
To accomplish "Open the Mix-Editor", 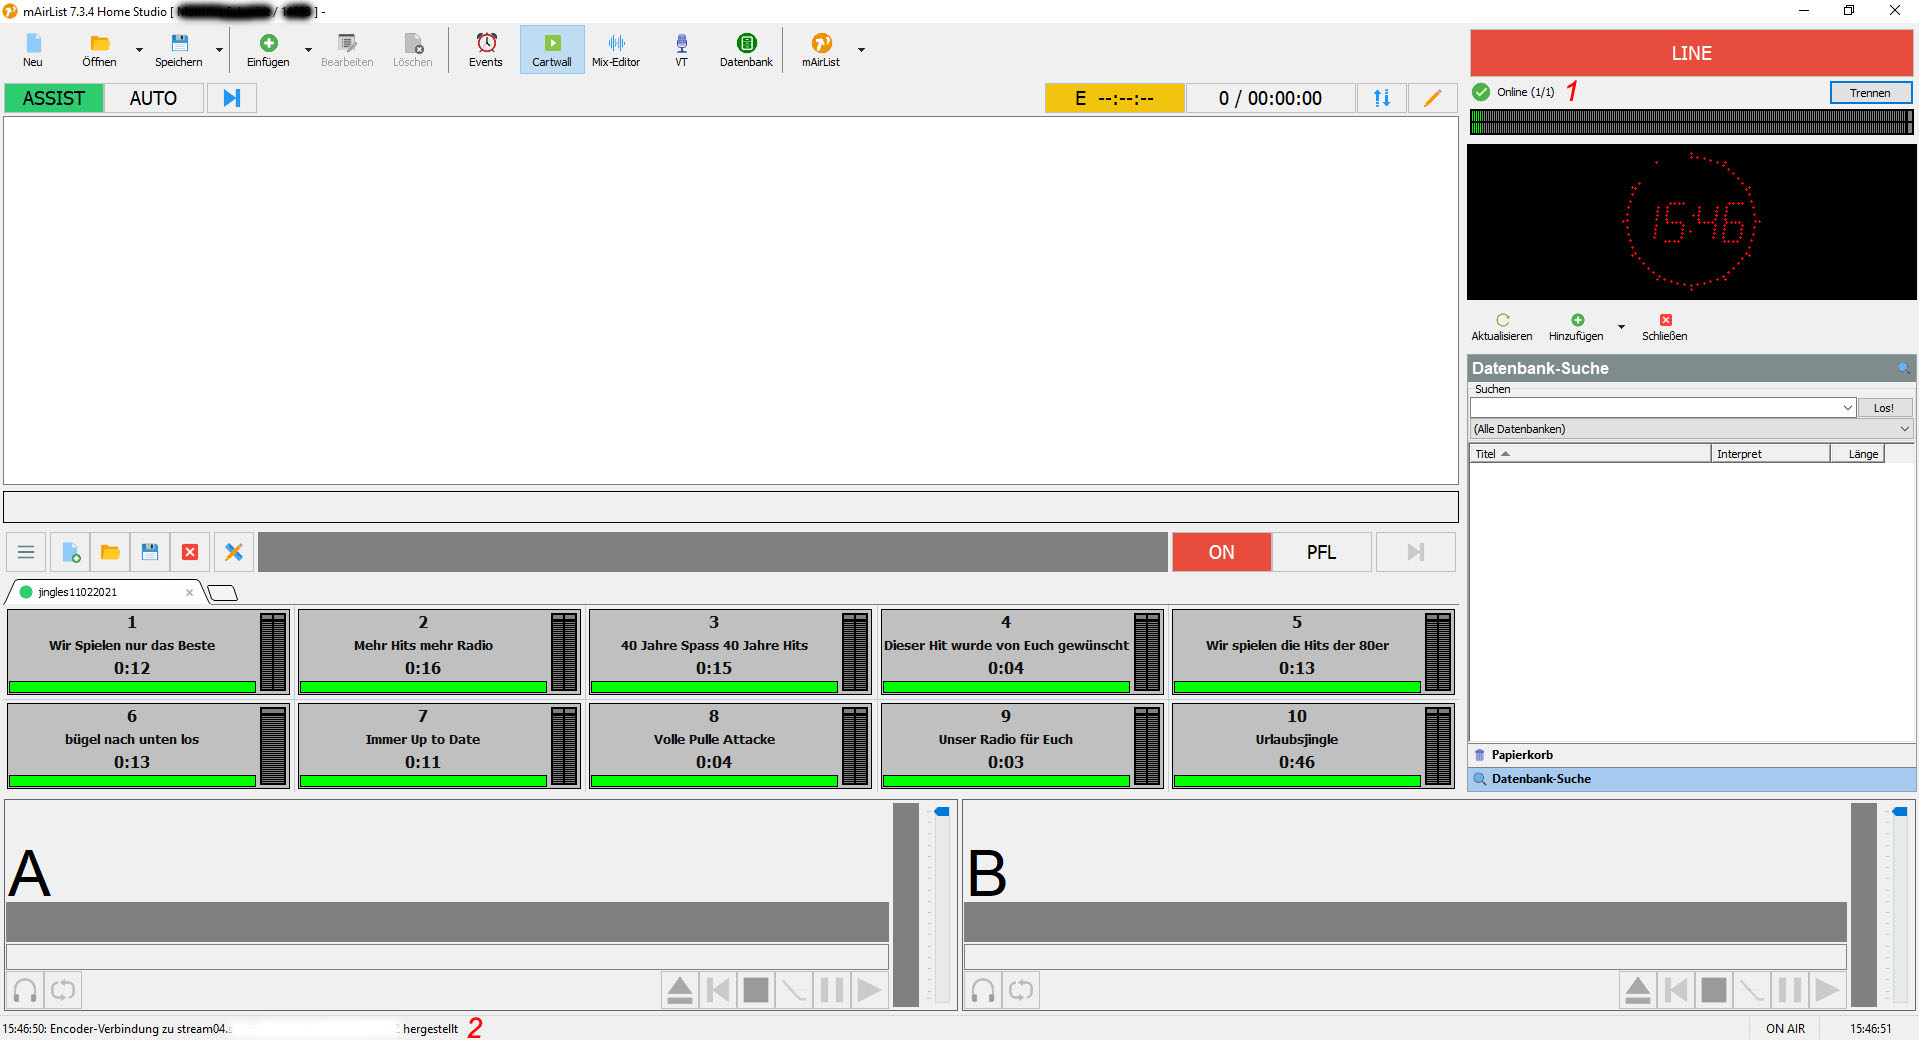I will point(615,49).
